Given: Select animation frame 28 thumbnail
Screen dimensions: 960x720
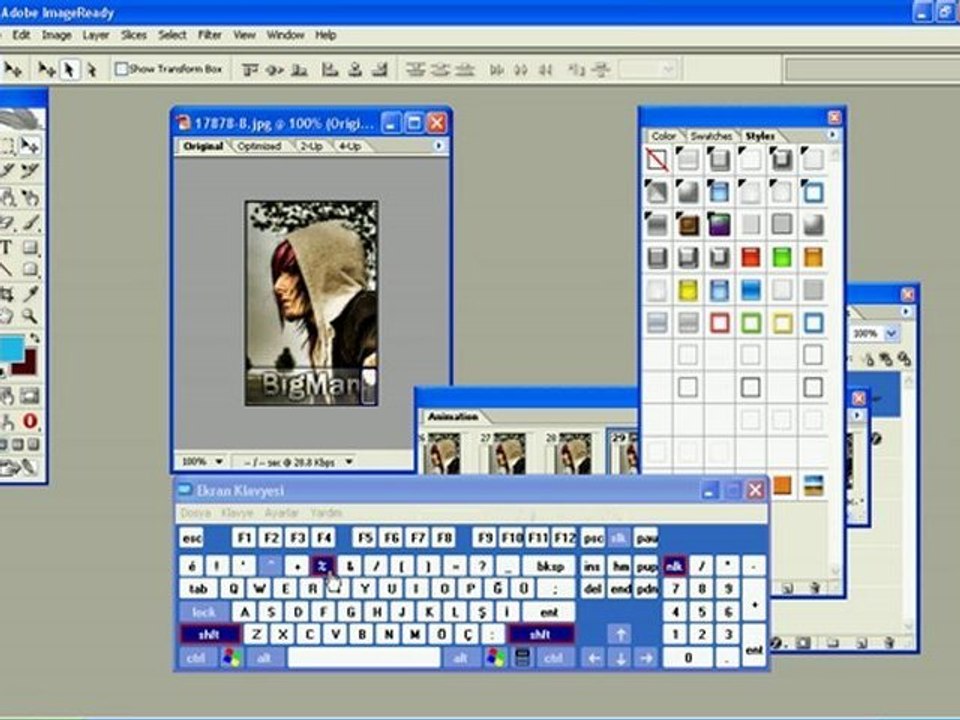Looking at the screenshot, I should click(x=574, y=453).
